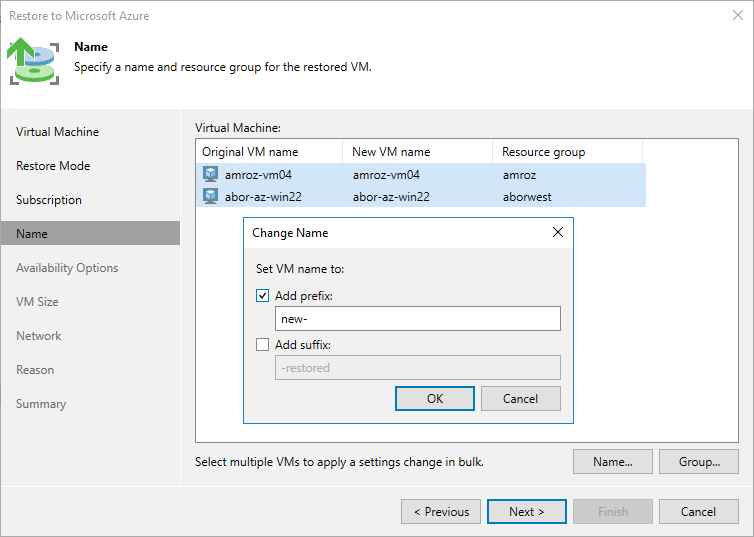Uncheck the Add prefix checkbox
The image size is (754, 537).
263,295
